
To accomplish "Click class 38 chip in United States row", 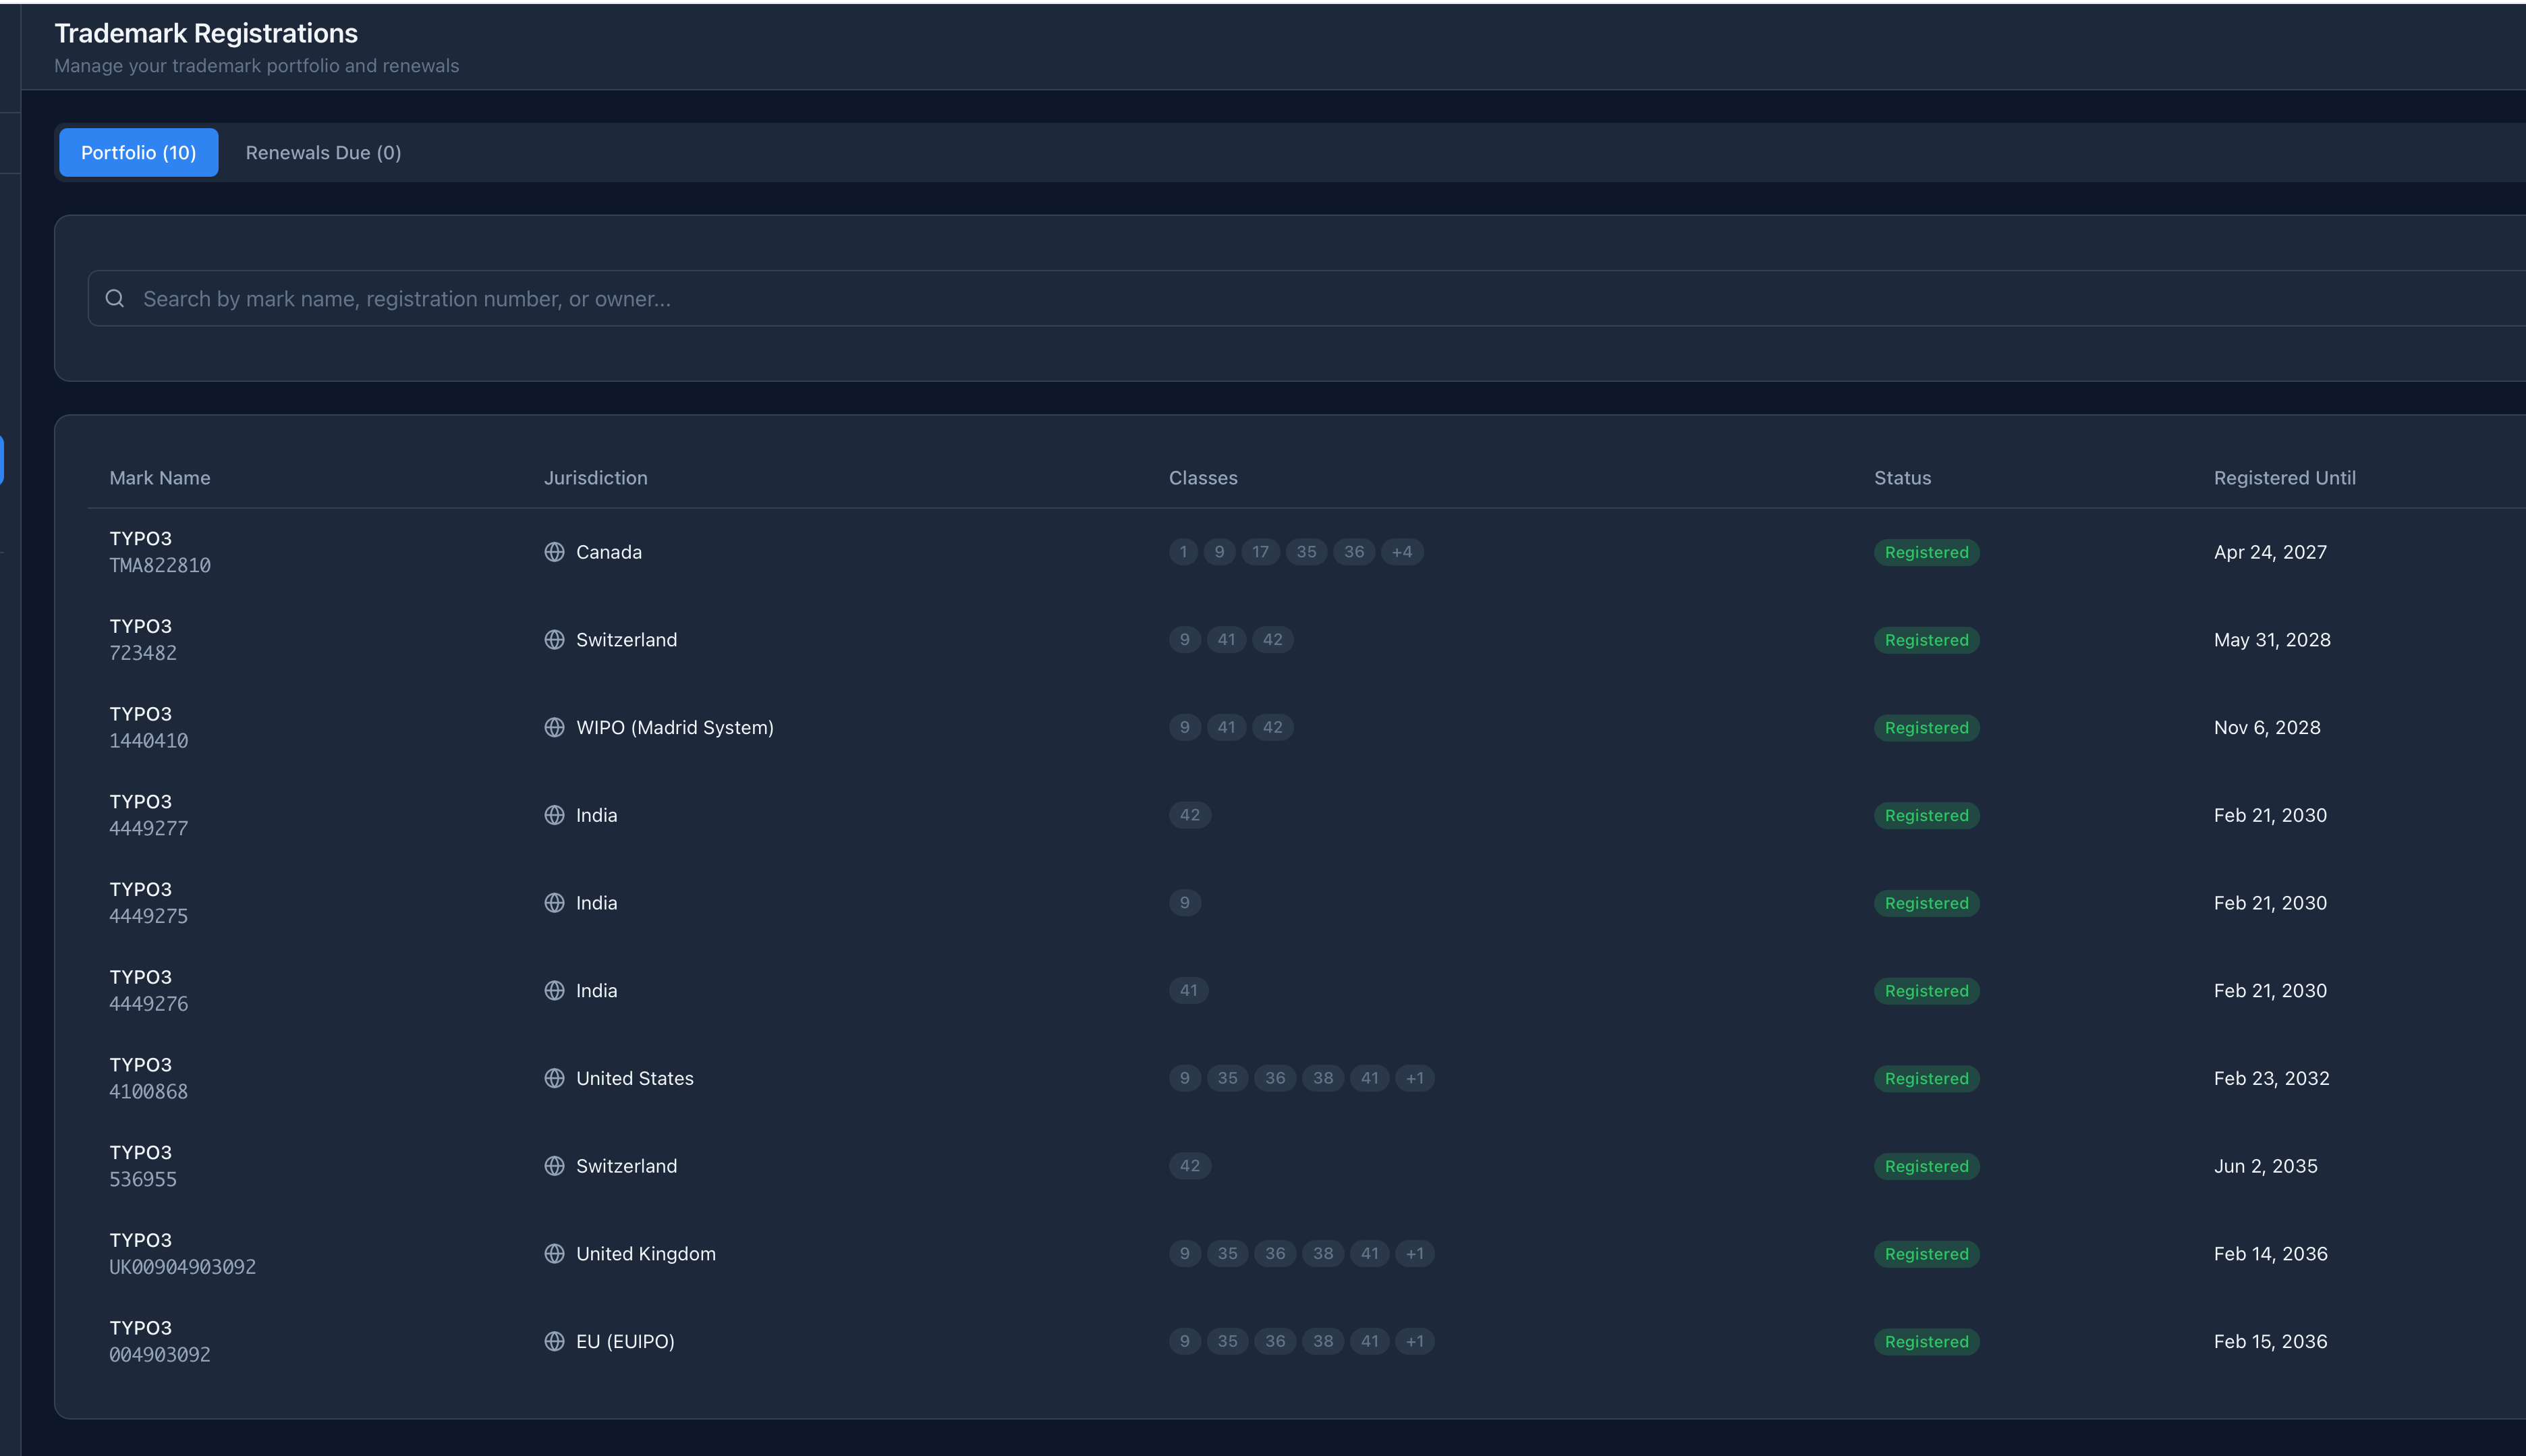I will point(1323,1078).
